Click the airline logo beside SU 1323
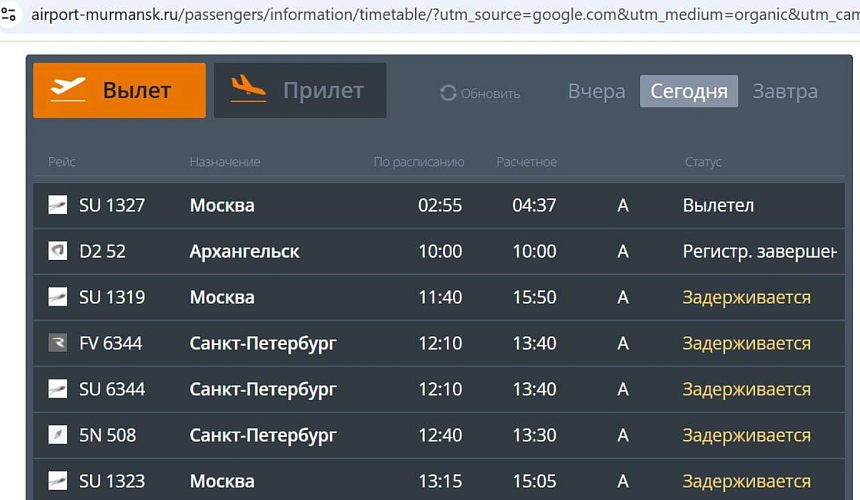860x500 pixels. (x=58, y=481)
